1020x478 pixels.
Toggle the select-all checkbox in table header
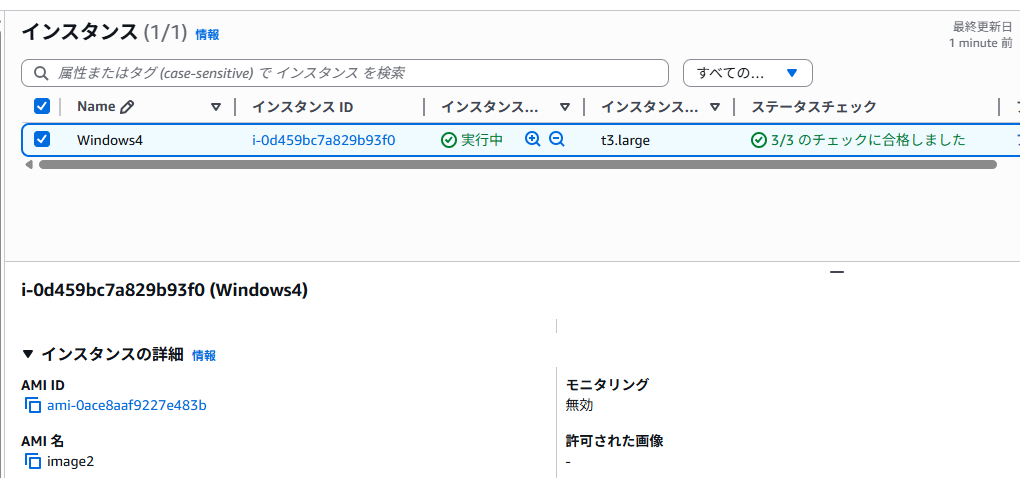click(x=42, y=106)
